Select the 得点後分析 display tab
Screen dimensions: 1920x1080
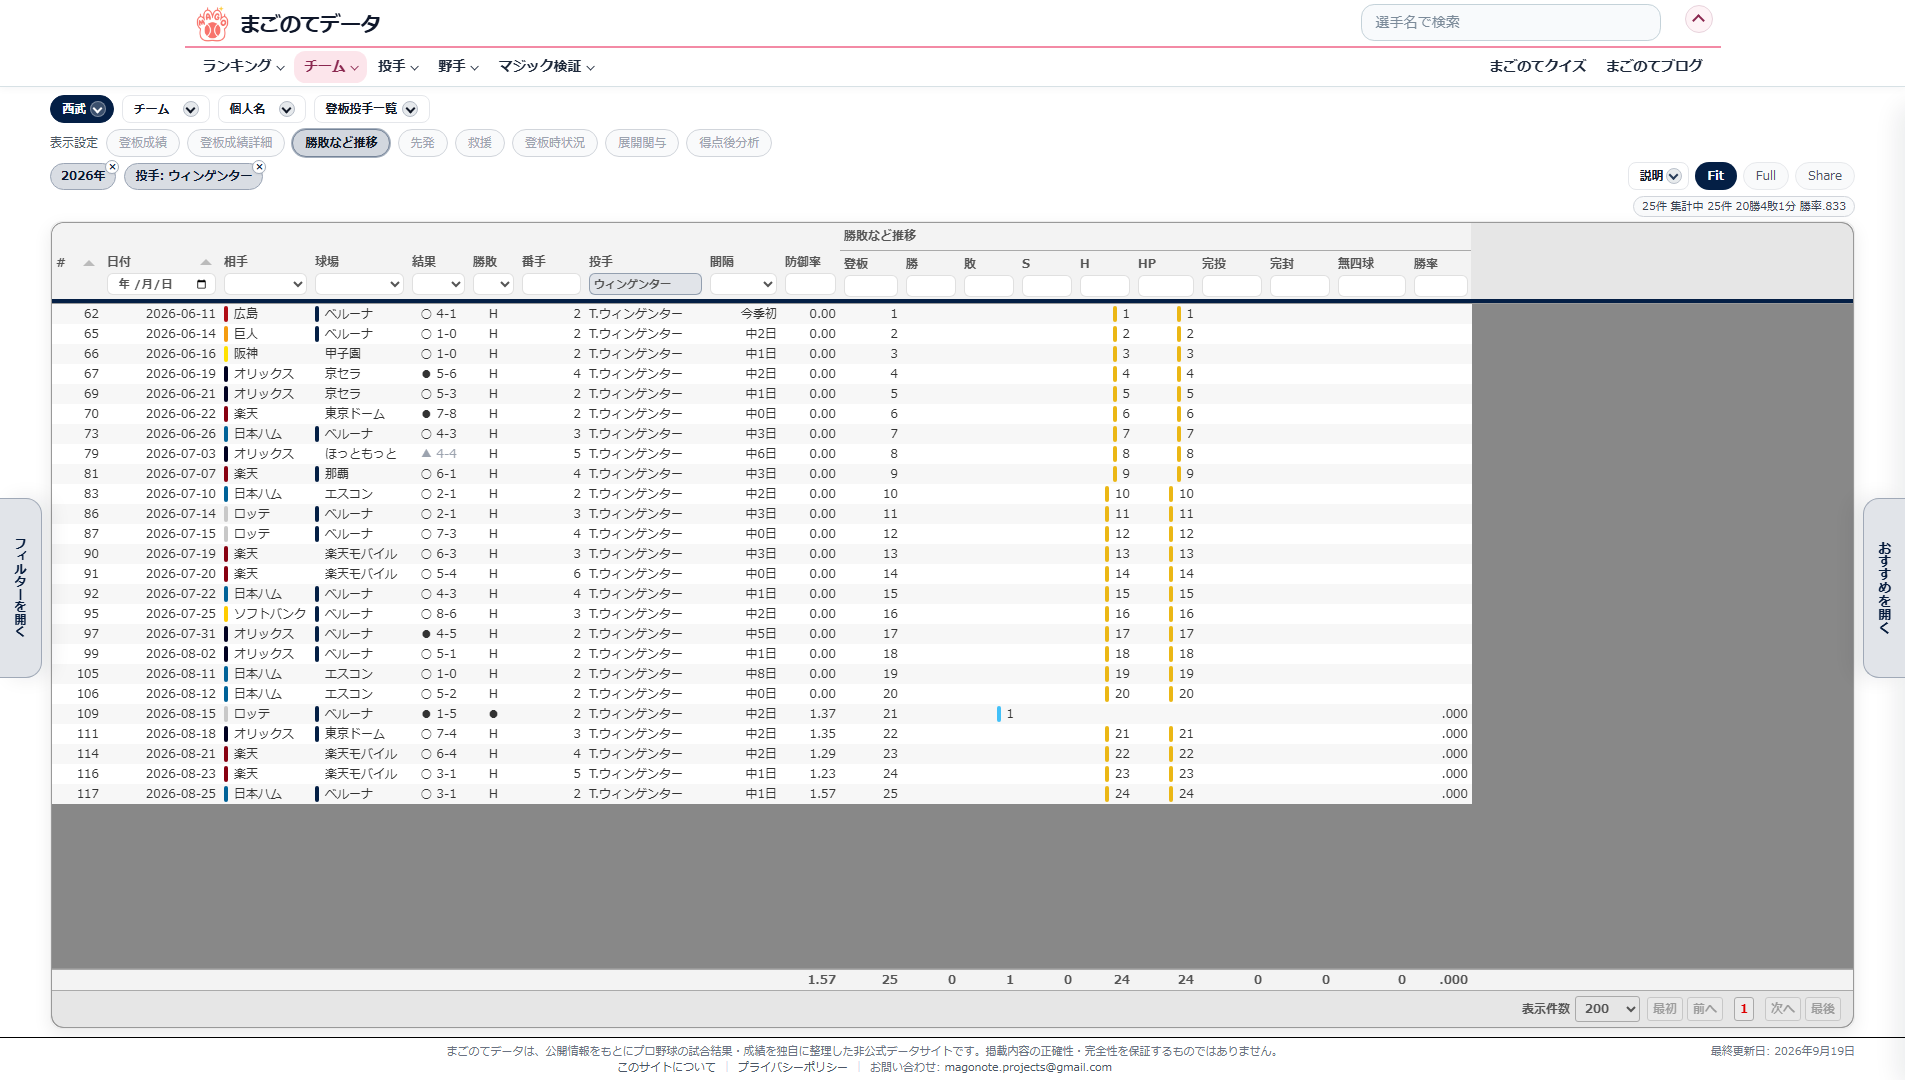click(x=729, y=143)
